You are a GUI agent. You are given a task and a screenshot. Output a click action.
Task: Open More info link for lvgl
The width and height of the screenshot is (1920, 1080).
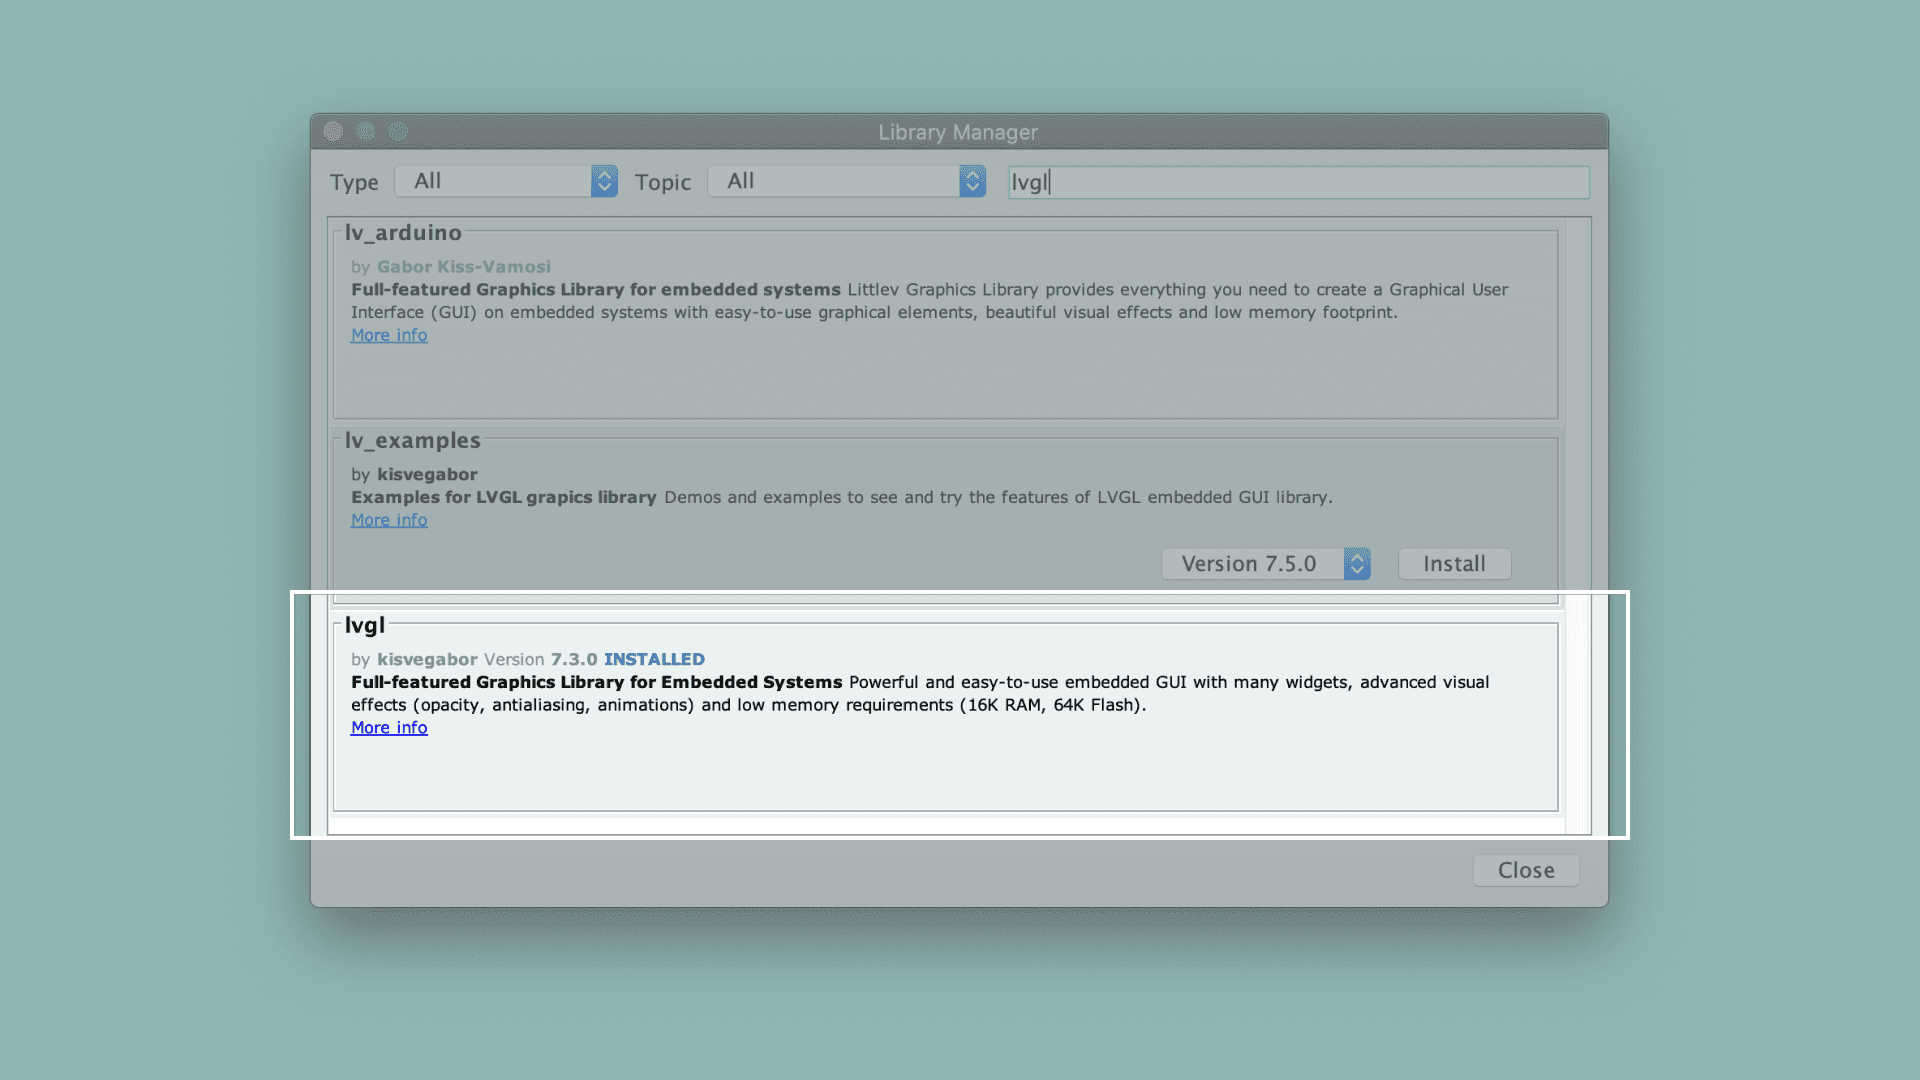tap(389, 728)
